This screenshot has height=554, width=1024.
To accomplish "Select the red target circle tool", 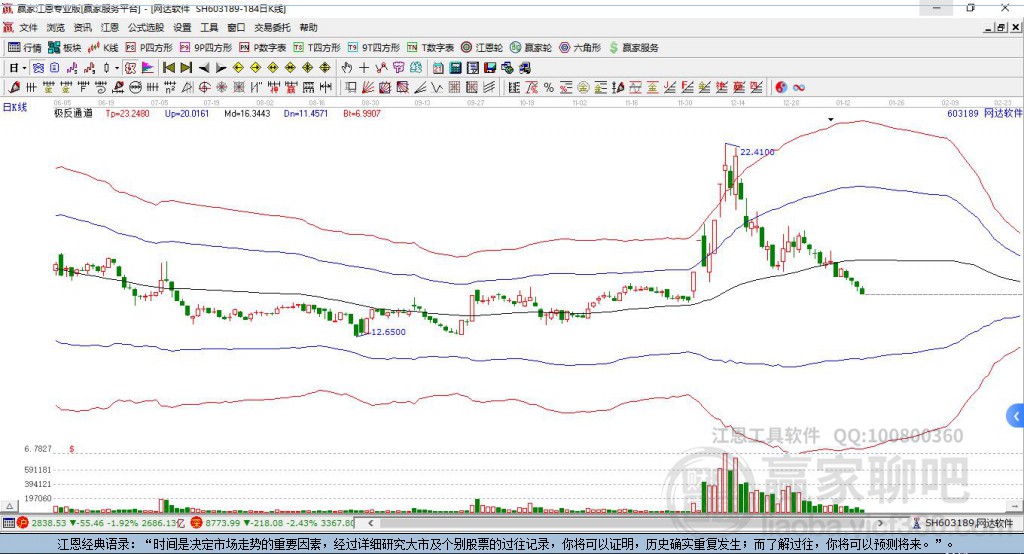I will [204, 88].
